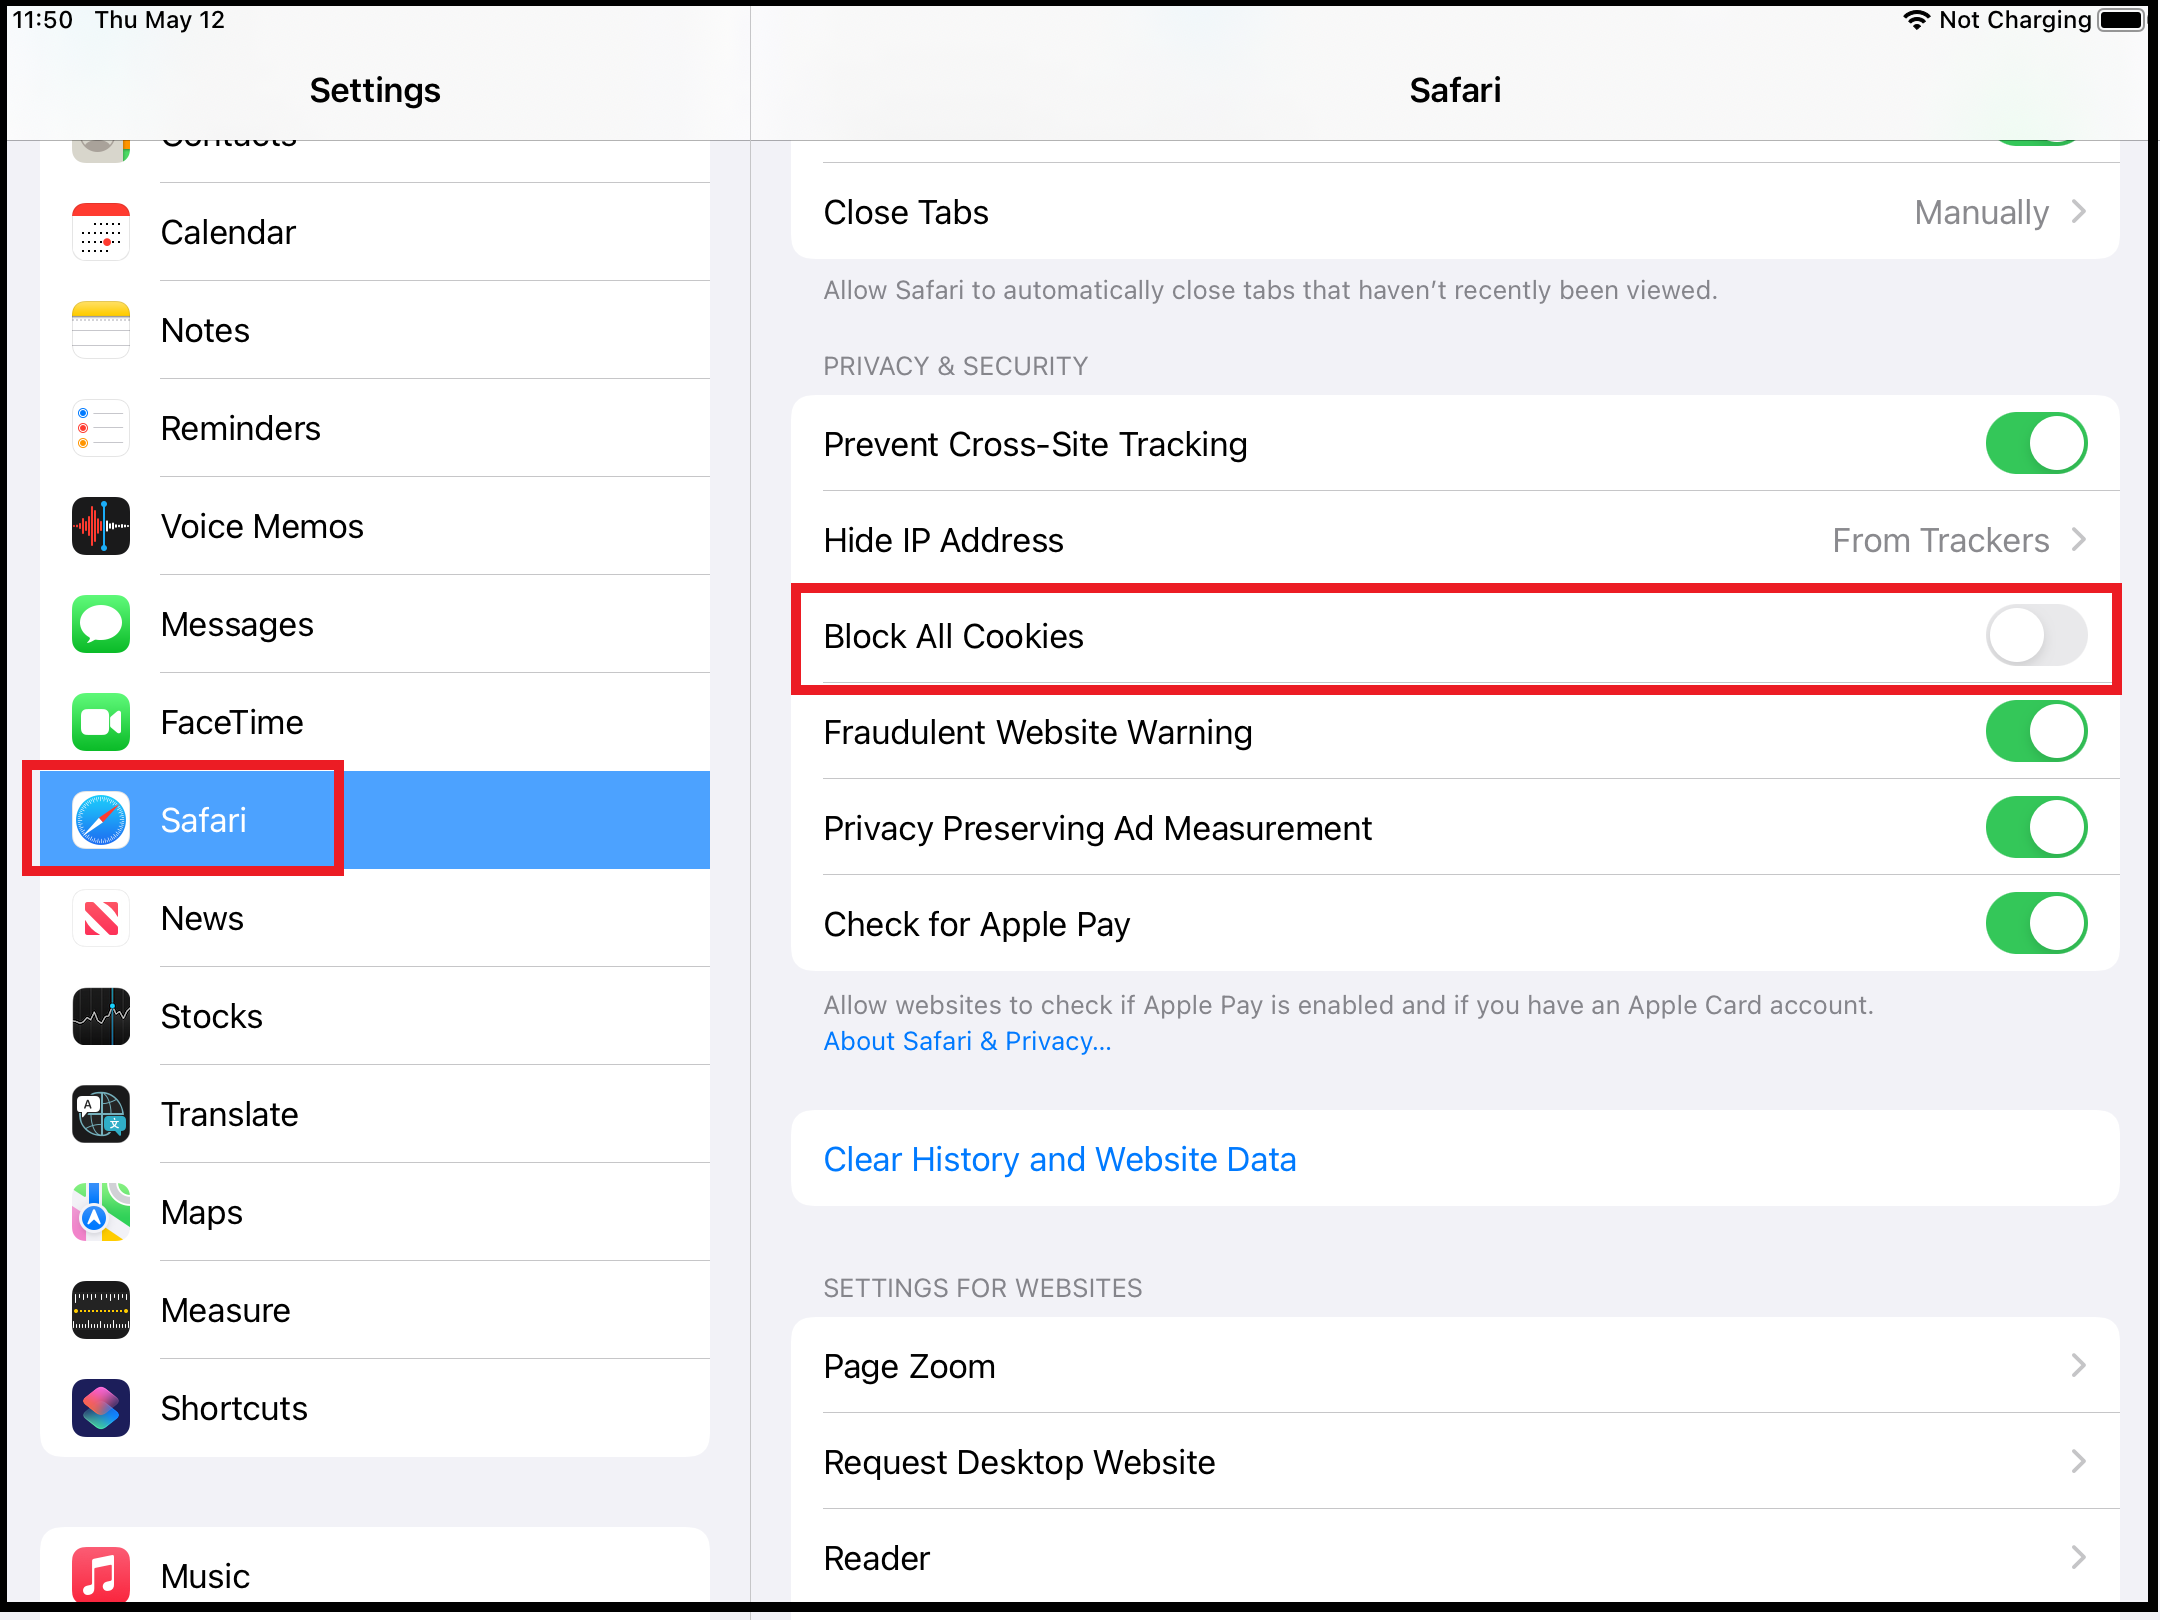Open Close Tabs Manually option chevron
Image resolution: width=2160 pixels, height=1620 pixels.
point(2078,212)
